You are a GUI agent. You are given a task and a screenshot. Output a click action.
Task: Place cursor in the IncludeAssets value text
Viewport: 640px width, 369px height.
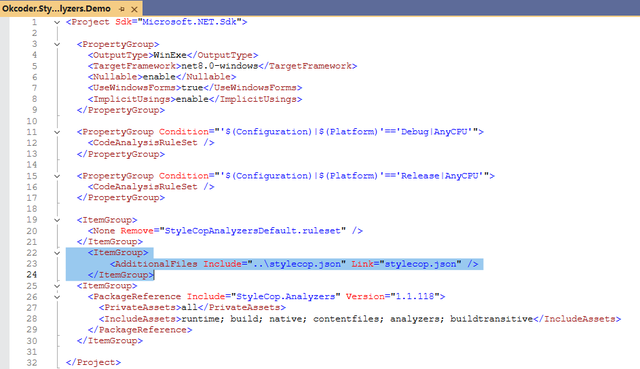357,319
